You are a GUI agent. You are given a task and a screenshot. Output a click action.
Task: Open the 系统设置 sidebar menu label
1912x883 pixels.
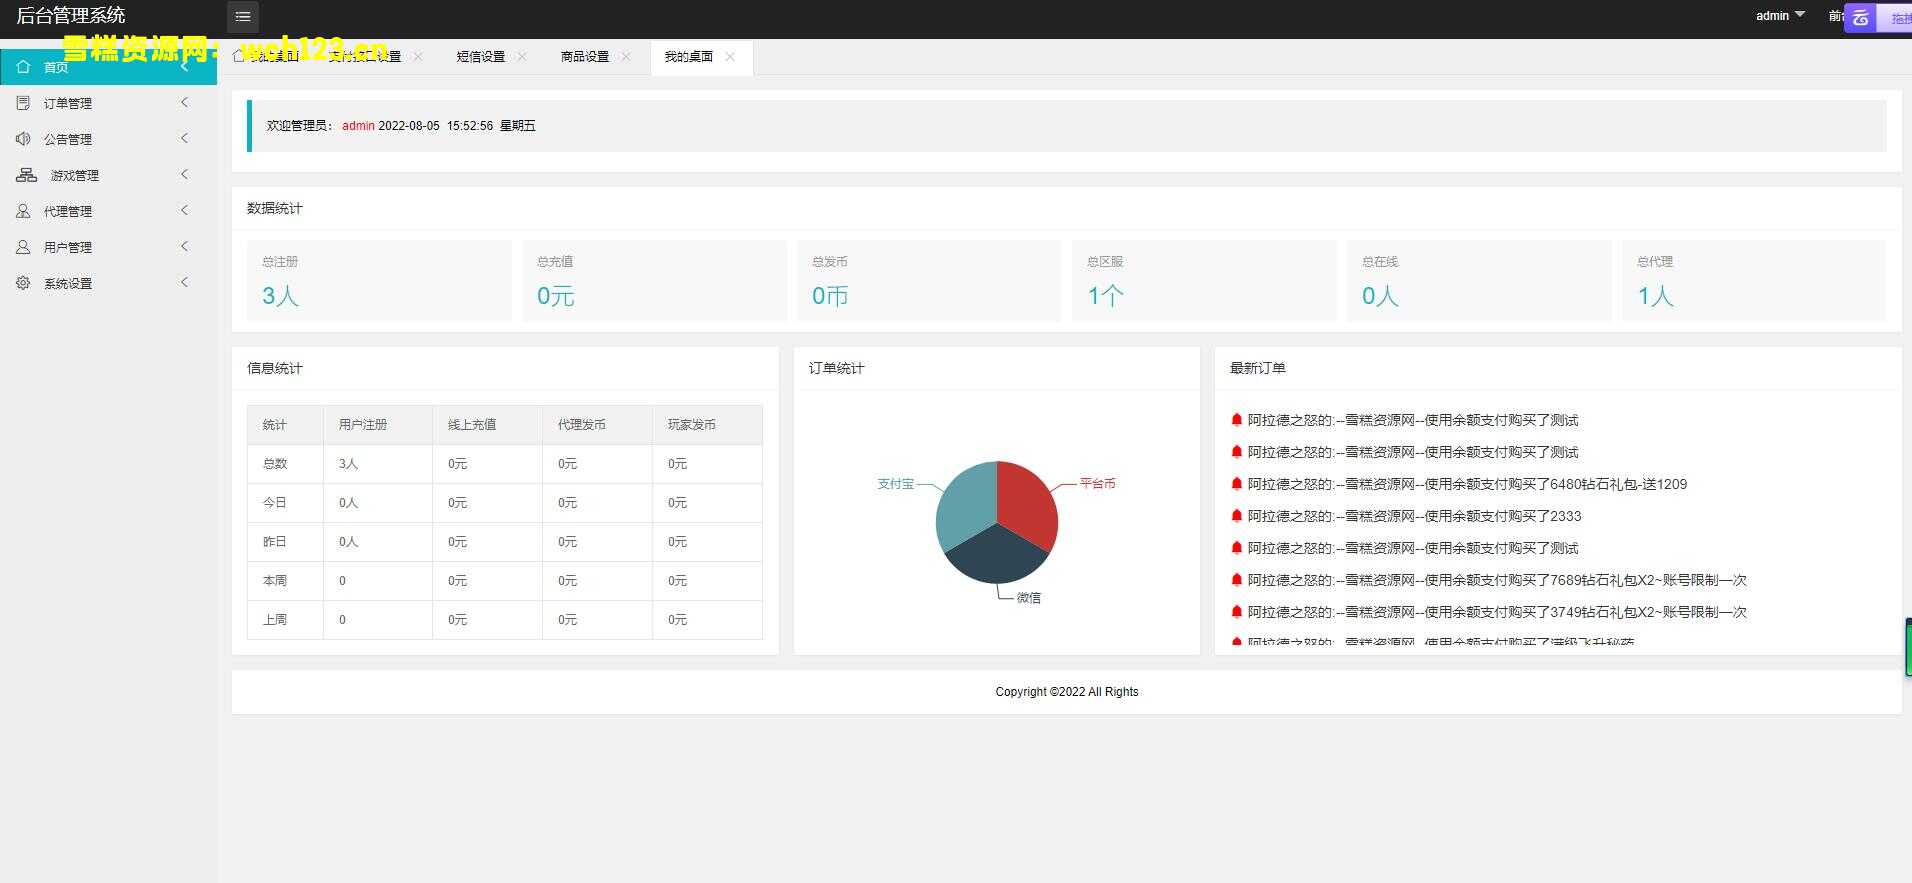[68, 283]
